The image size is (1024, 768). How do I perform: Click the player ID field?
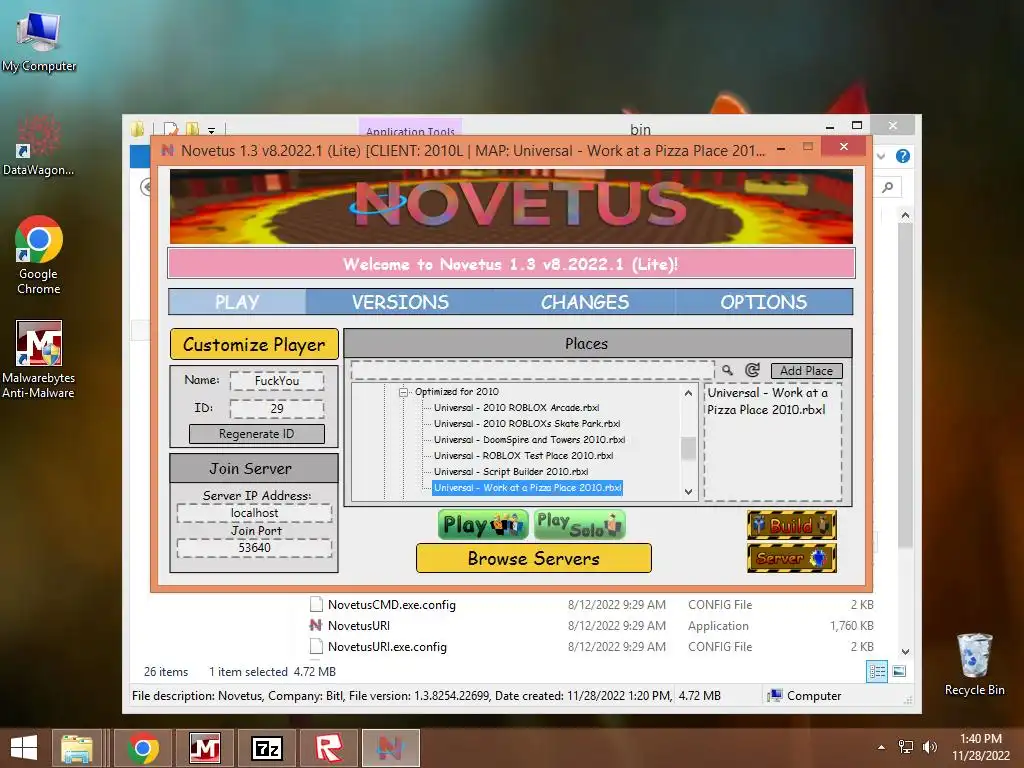pyautogui.click(x=277, y=408)
